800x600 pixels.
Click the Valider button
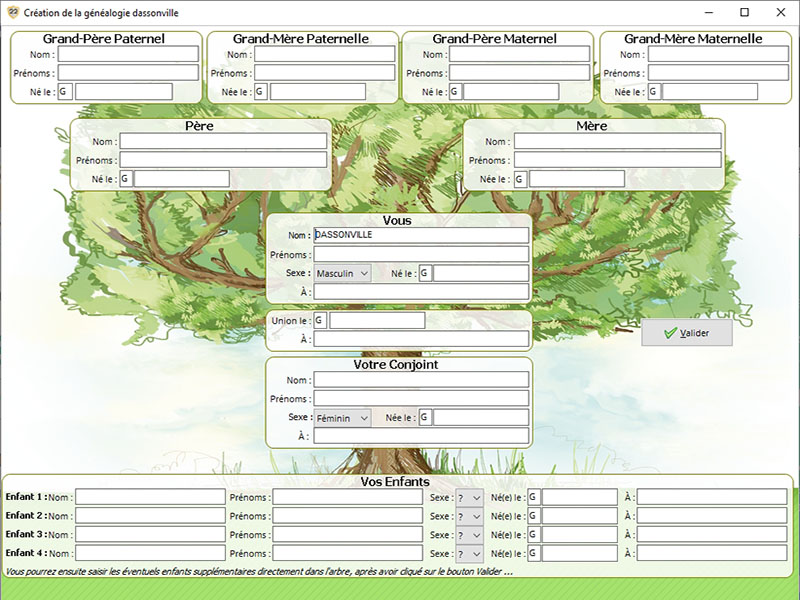click(686, 333)
